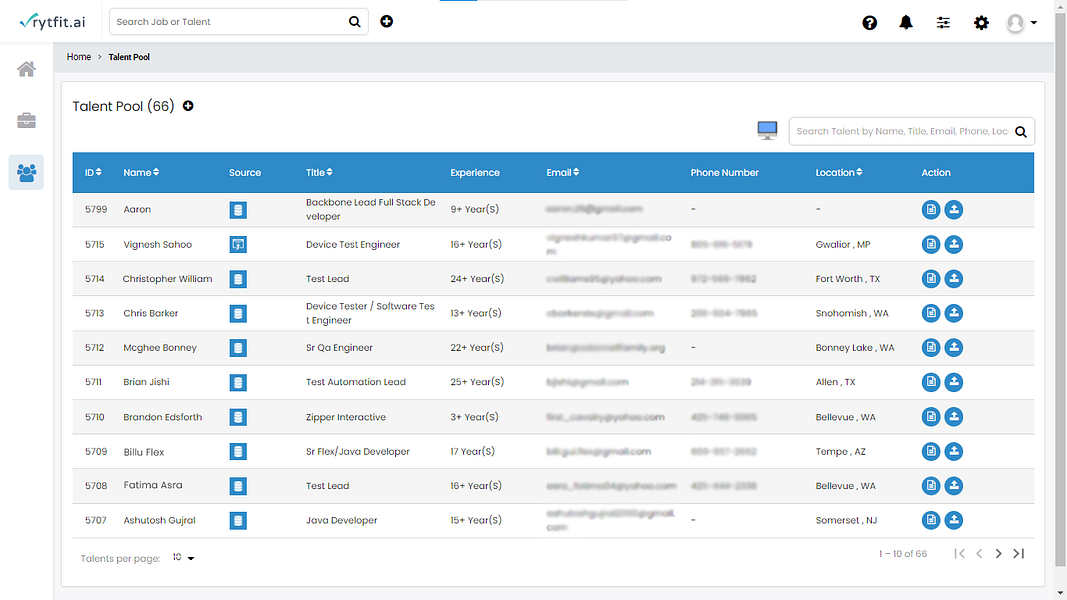Click source database icon for Aaron
The width and height of the screenshot is (1067, 600).
[238, 210]
